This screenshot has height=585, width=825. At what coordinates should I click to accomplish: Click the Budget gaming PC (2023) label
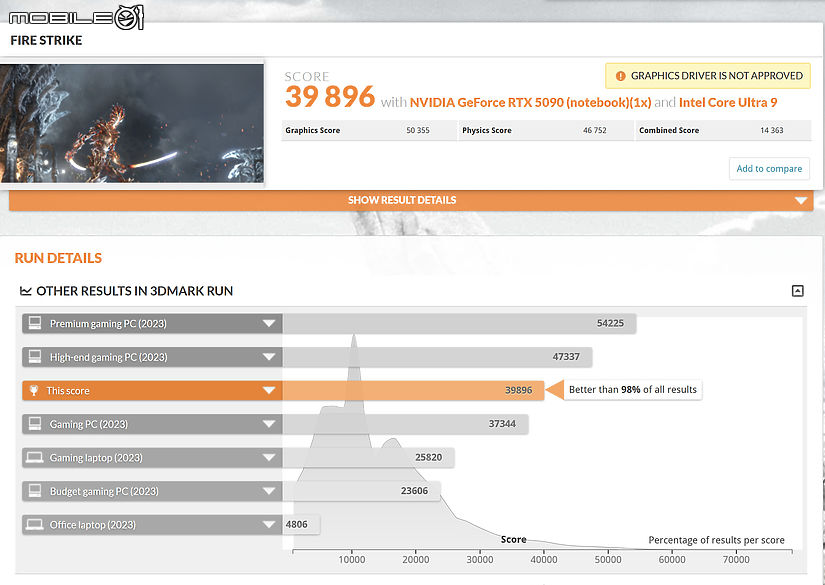104,491
